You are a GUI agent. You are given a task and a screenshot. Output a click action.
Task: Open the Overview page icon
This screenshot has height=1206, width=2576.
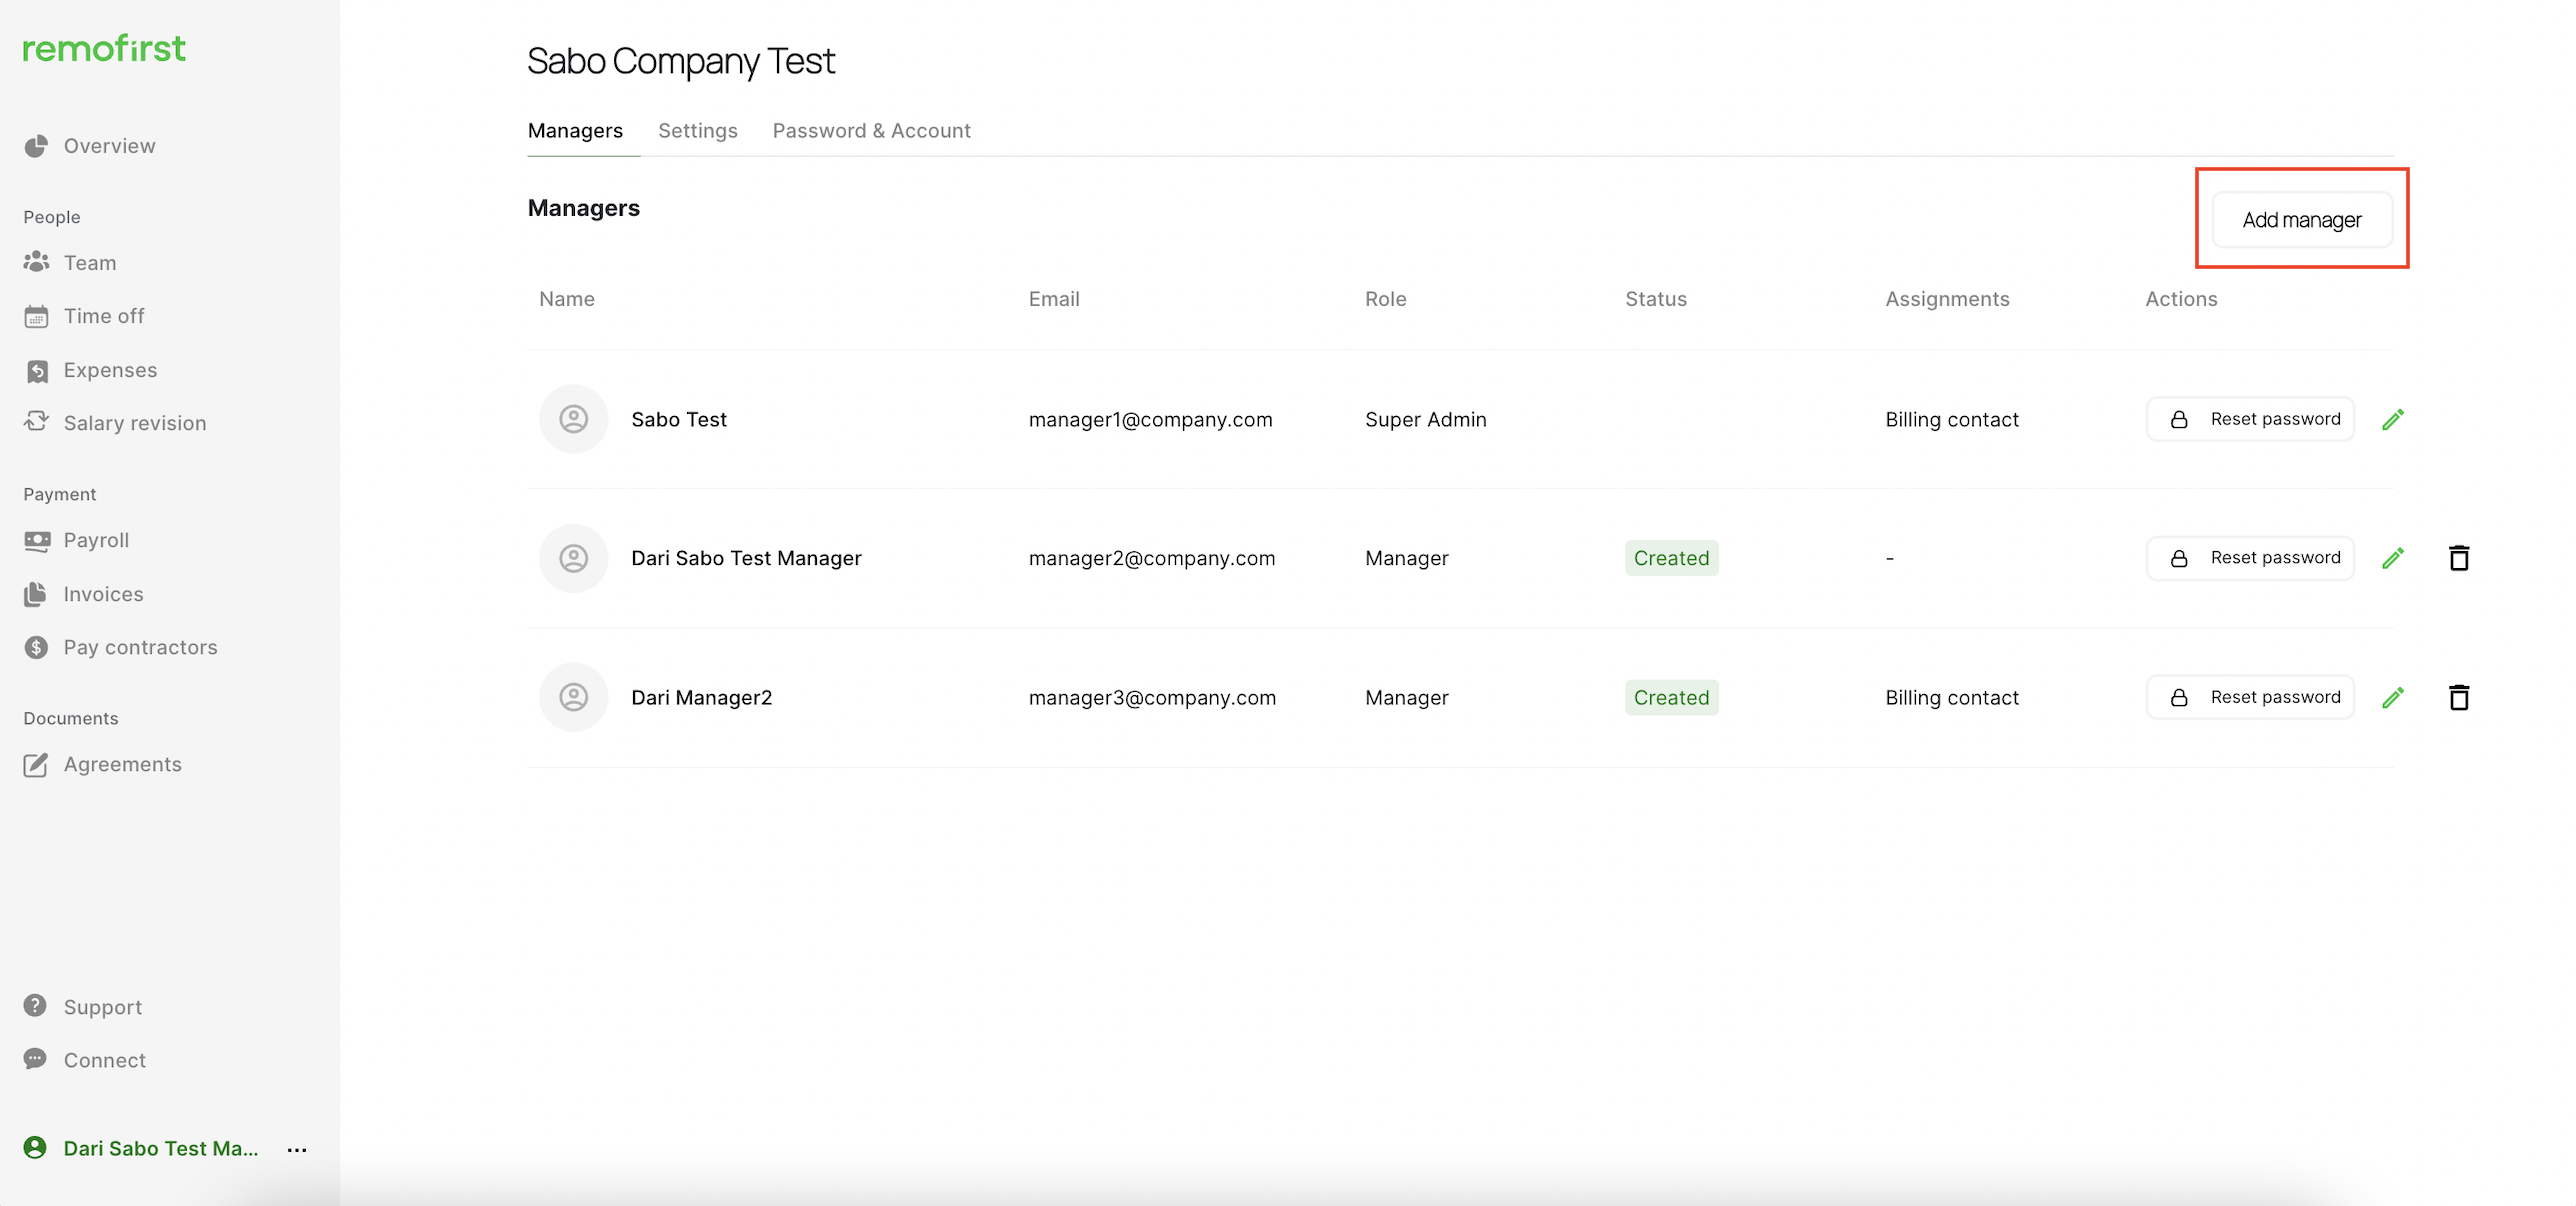[36, 146]
